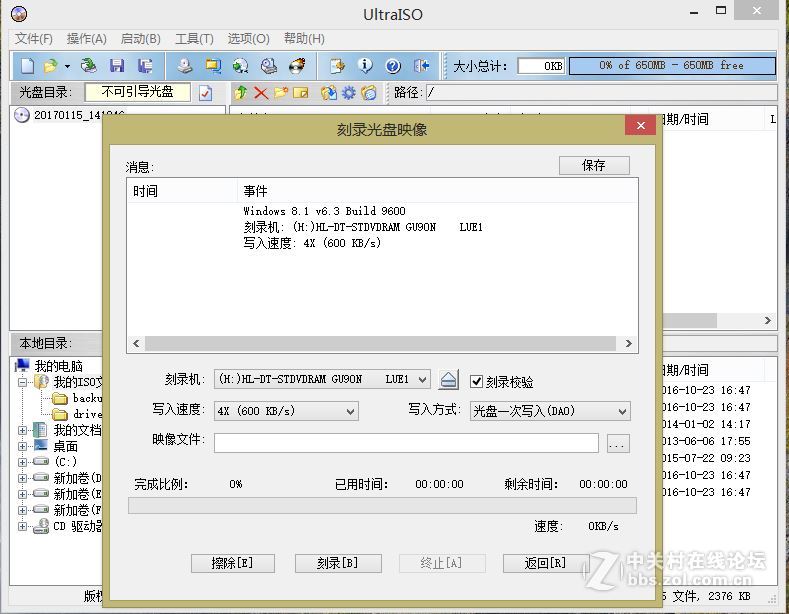The height and width of the screenshot is (614, 789).
Task: Click the Make CD/DVD image icon
Action: (185, 66)
